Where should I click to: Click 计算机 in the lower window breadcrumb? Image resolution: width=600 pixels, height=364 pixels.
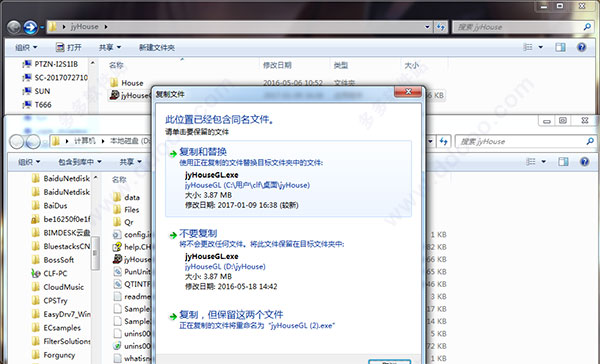point(85,141)
